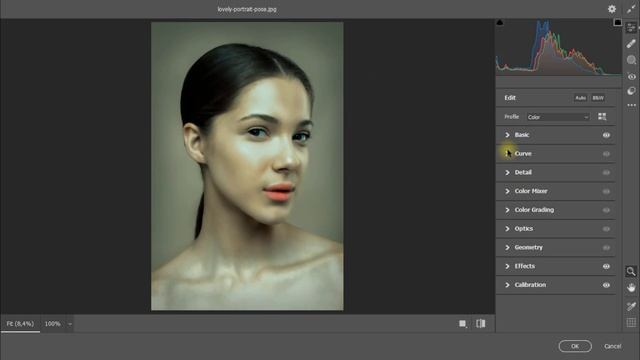Screen dimensions: 640x360
Task: Toggle Geometry panel visibility eye
Action: (606, 248)
